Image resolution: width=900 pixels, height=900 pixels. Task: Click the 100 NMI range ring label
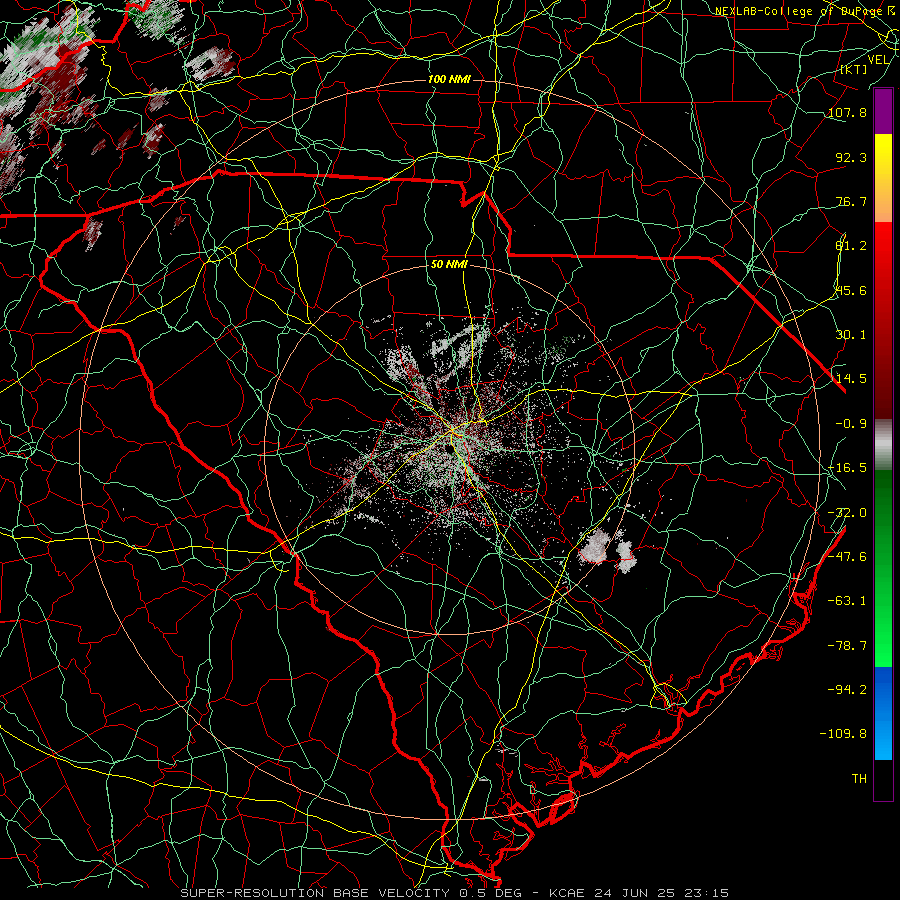449,79
